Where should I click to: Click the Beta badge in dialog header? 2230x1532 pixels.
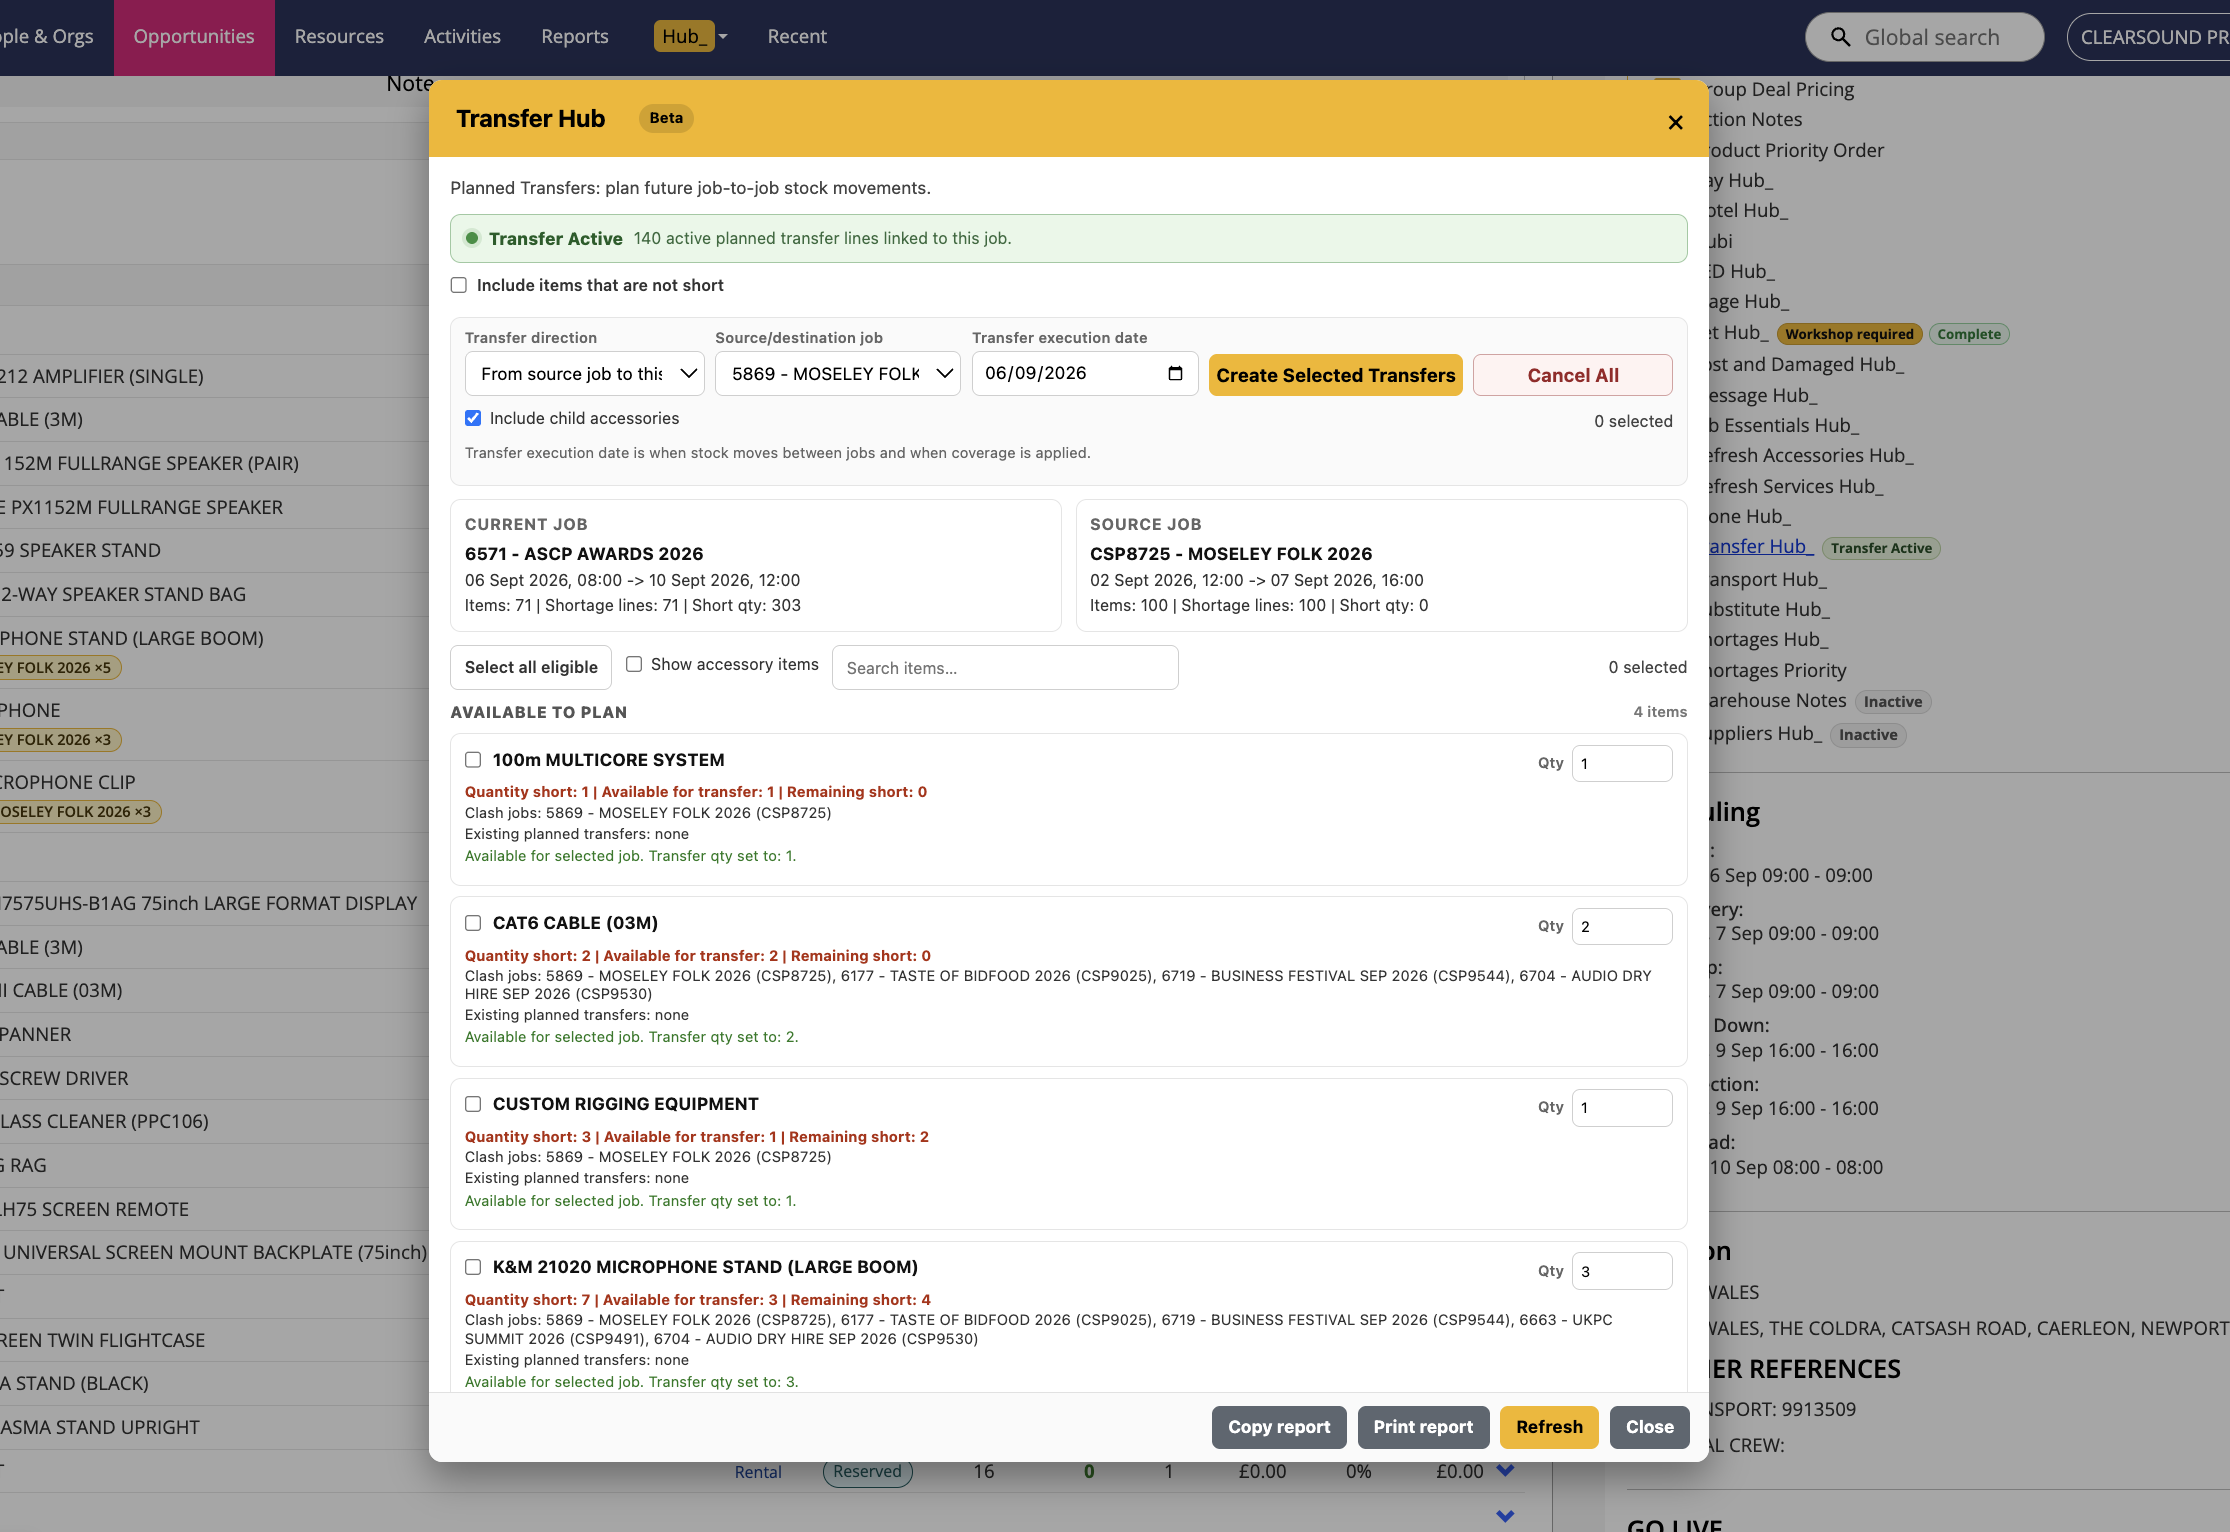coord(666,118)
